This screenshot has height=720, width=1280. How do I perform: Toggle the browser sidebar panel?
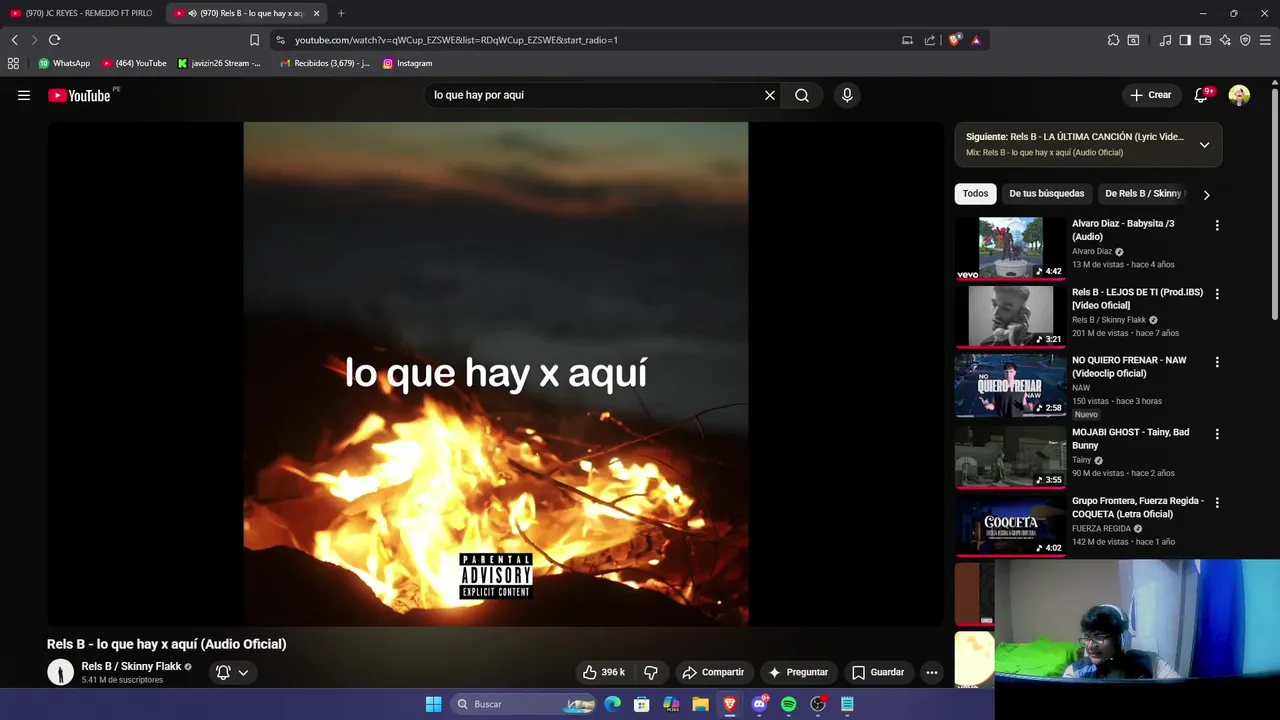pyautogui.click(x=1185, y=40)
